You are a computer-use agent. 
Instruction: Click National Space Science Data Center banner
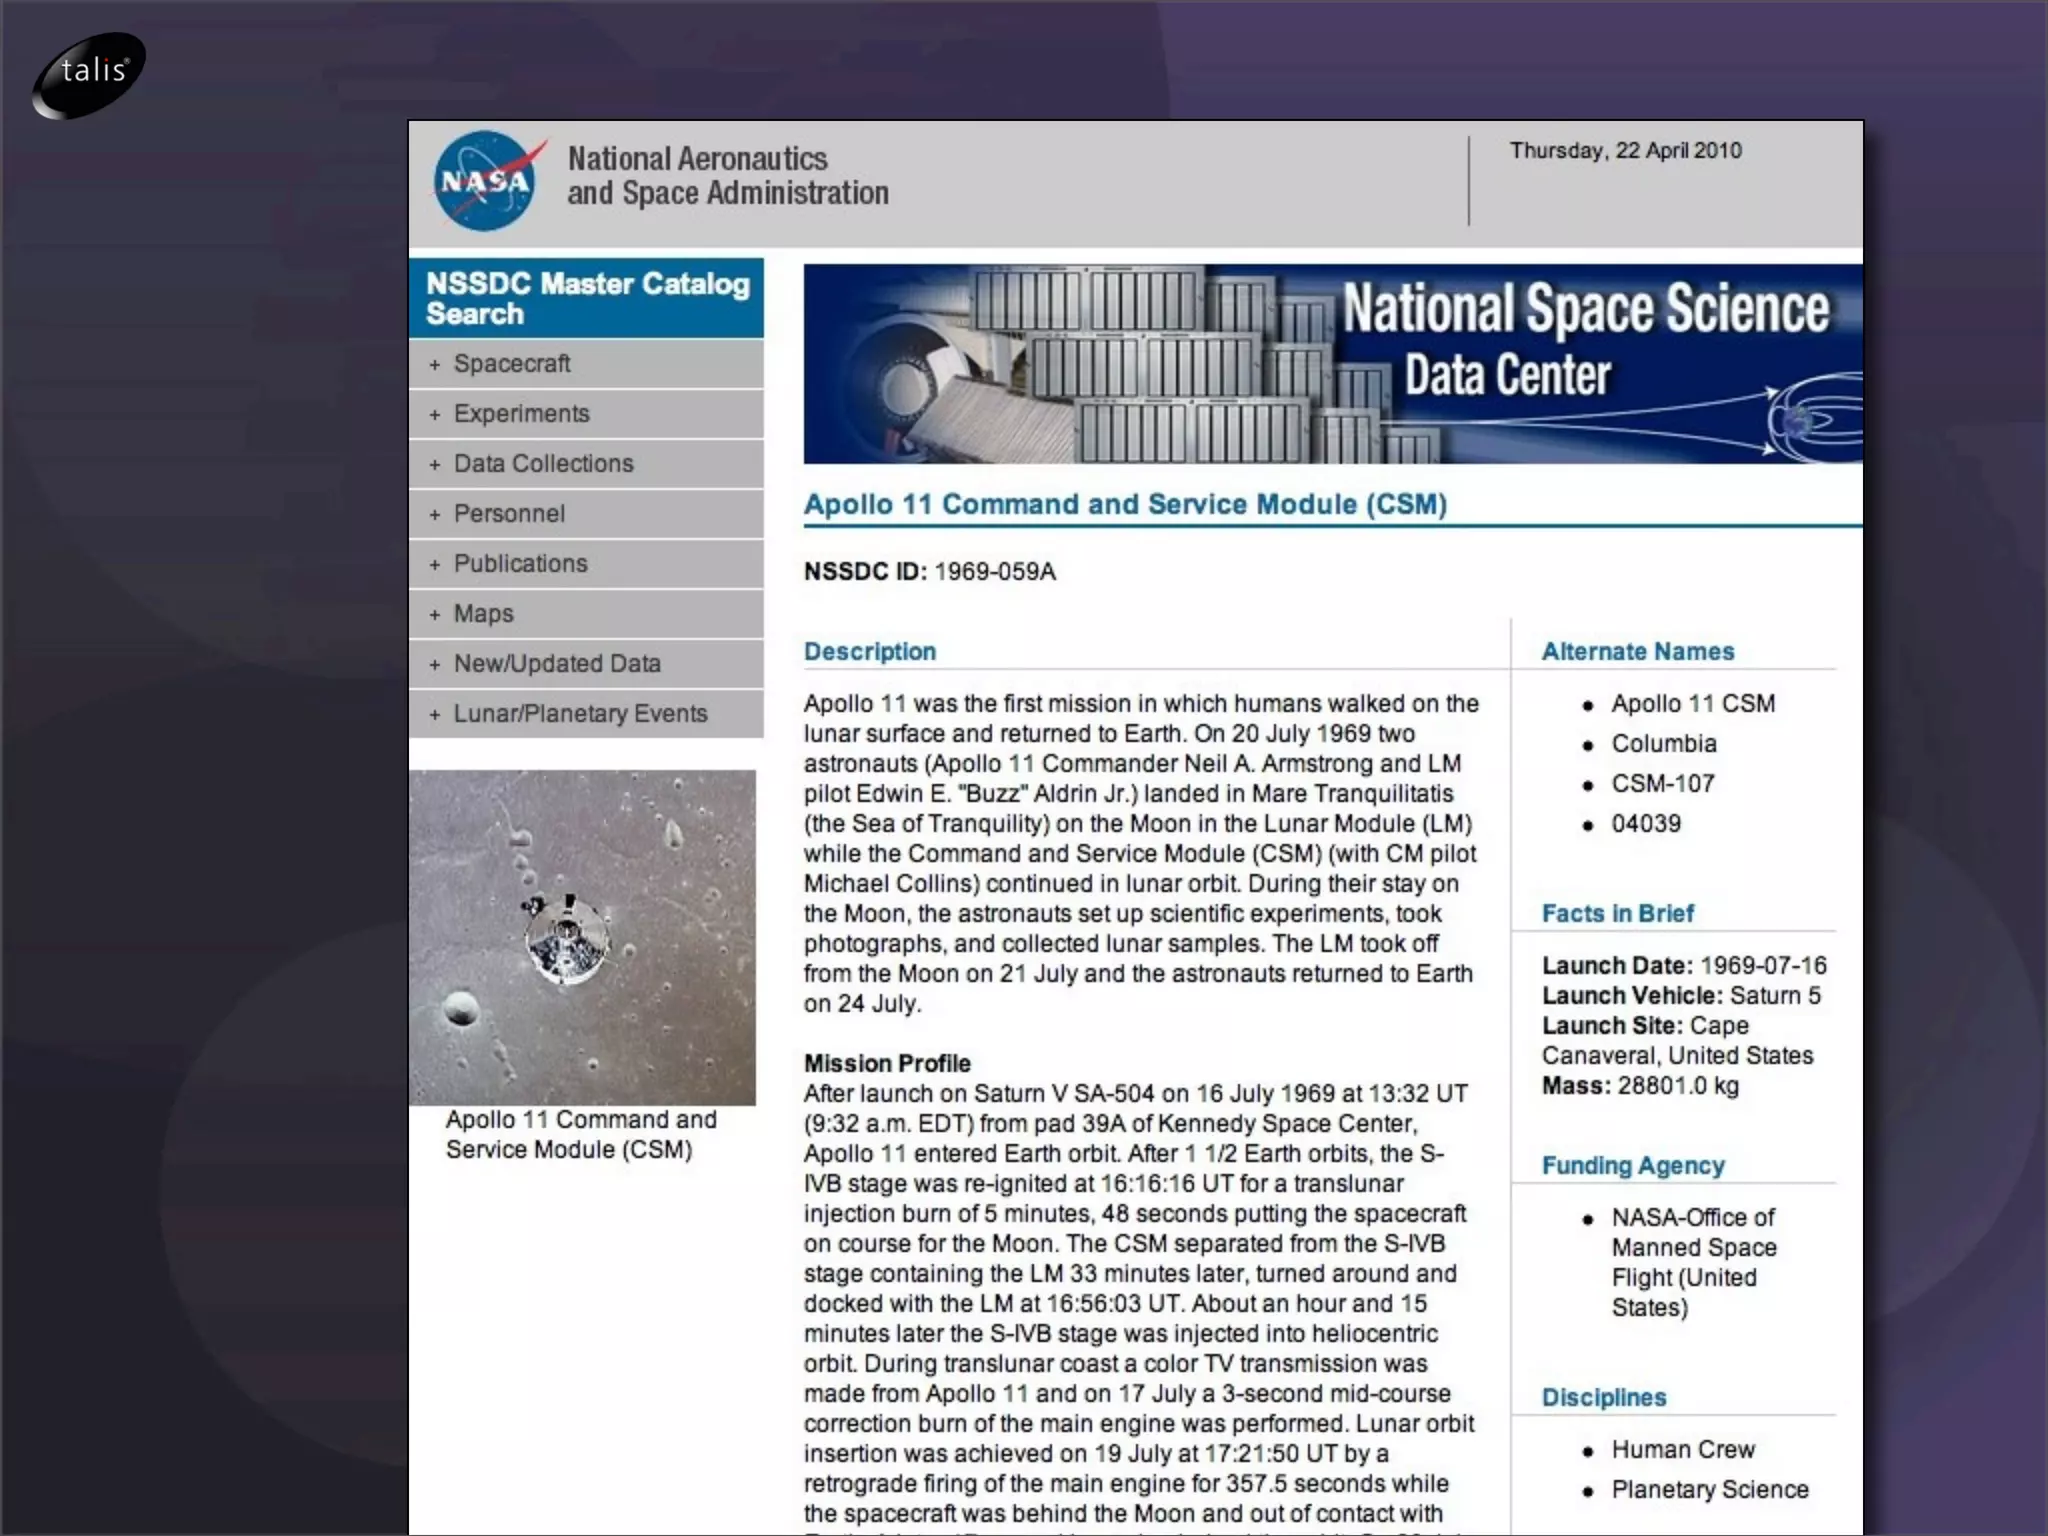click(1332, 363)
